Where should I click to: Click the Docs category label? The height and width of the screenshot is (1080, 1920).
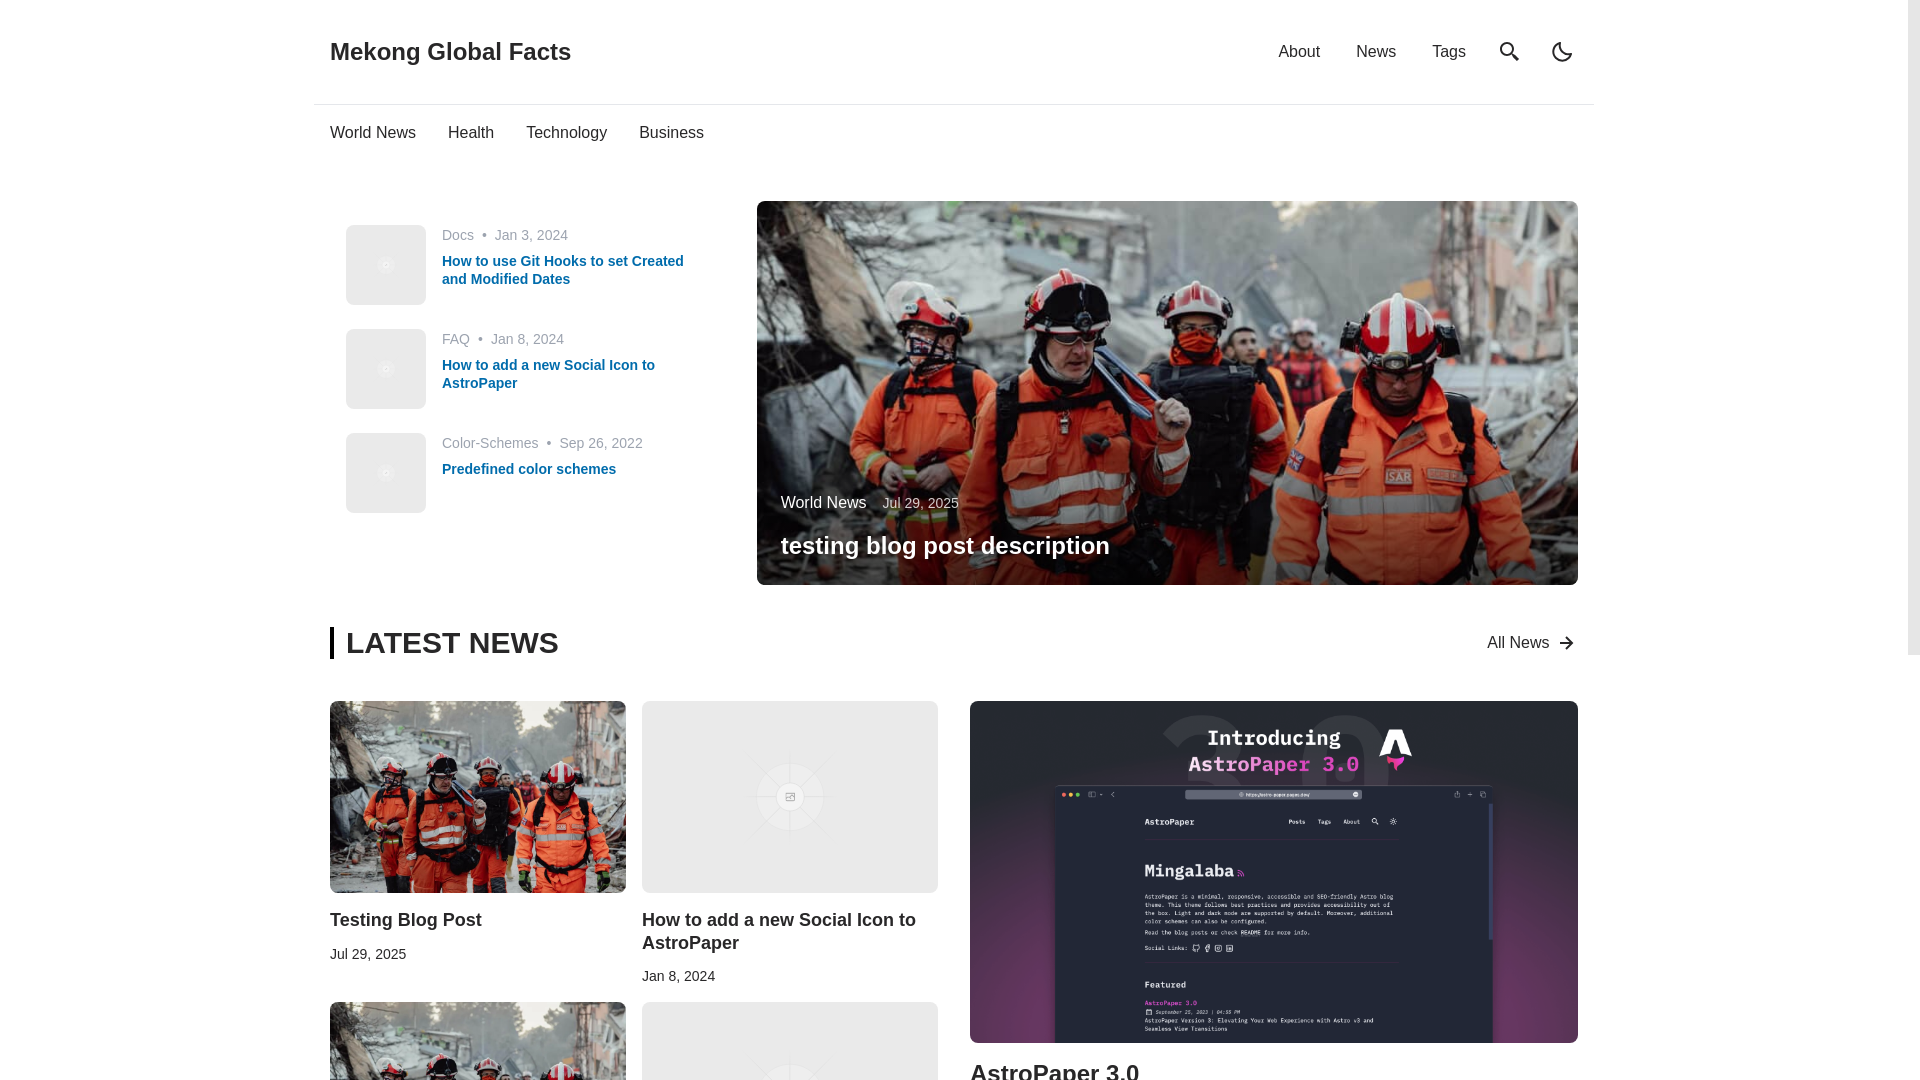pyautogui.click(x=458, y=235)
